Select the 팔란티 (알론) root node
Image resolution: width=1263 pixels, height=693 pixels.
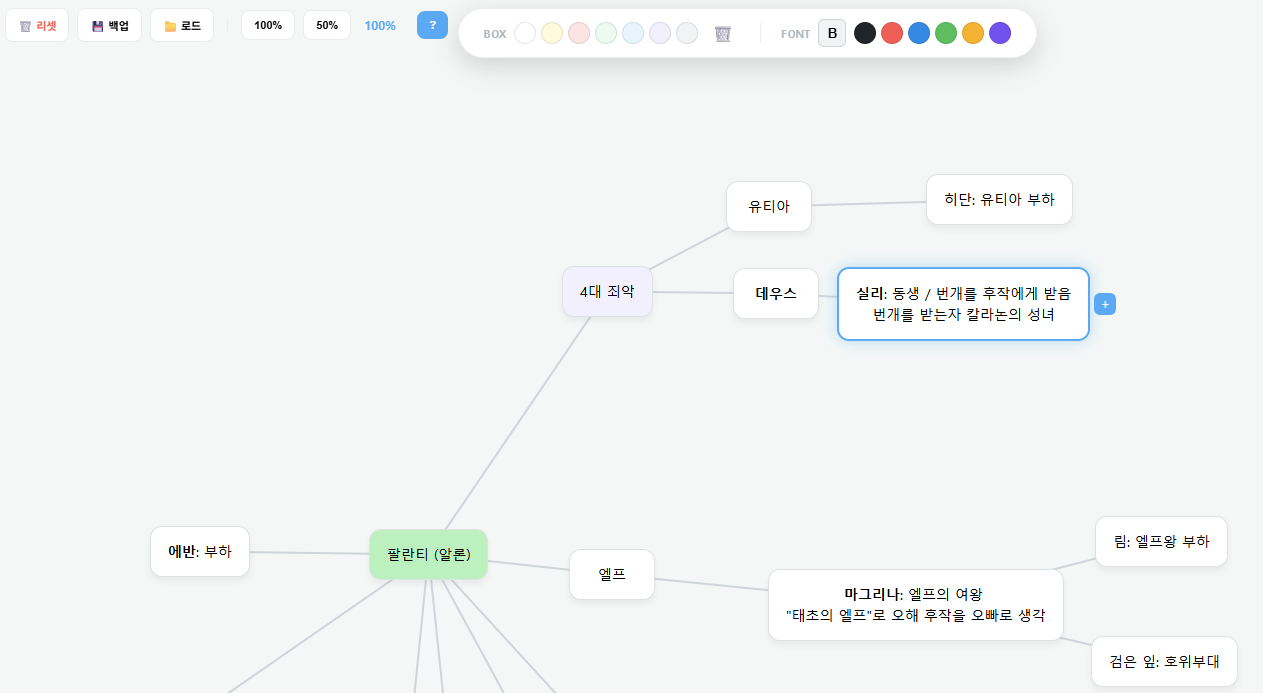[428, 553]
